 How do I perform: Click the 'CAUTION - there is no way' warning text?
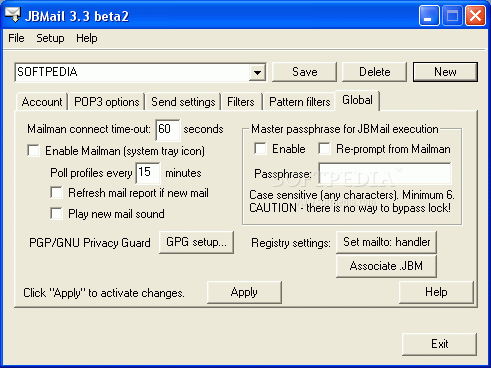[x=350, y=208]
